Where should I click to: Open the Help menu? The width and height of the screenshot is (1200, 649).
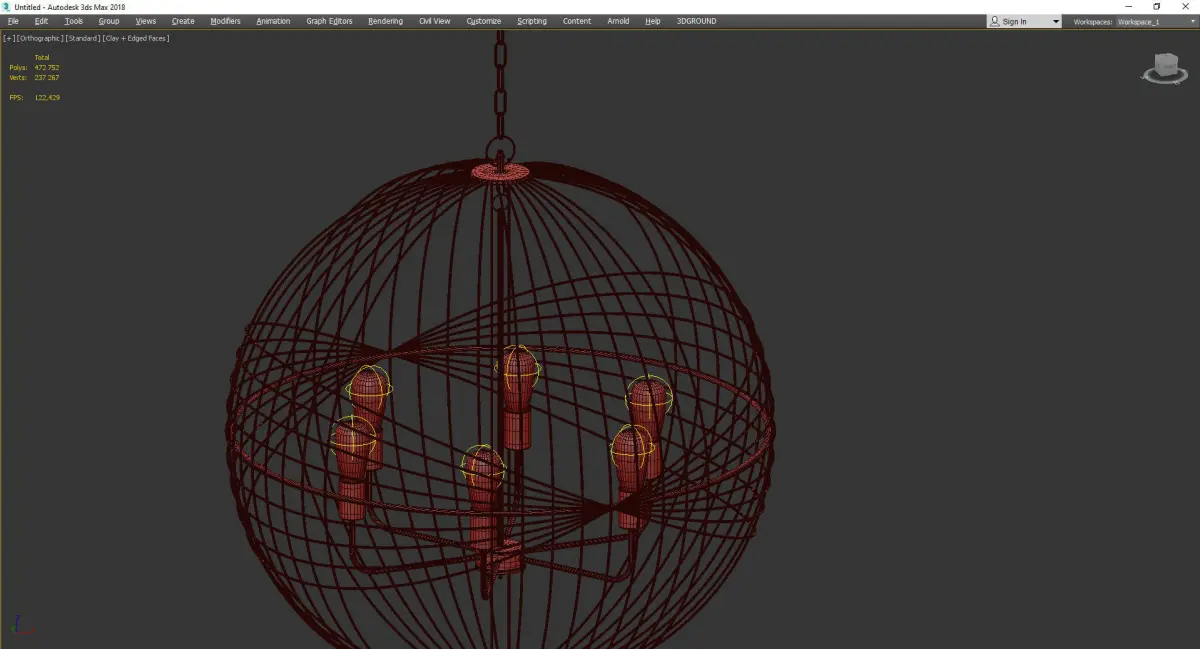tap(653, 21)
